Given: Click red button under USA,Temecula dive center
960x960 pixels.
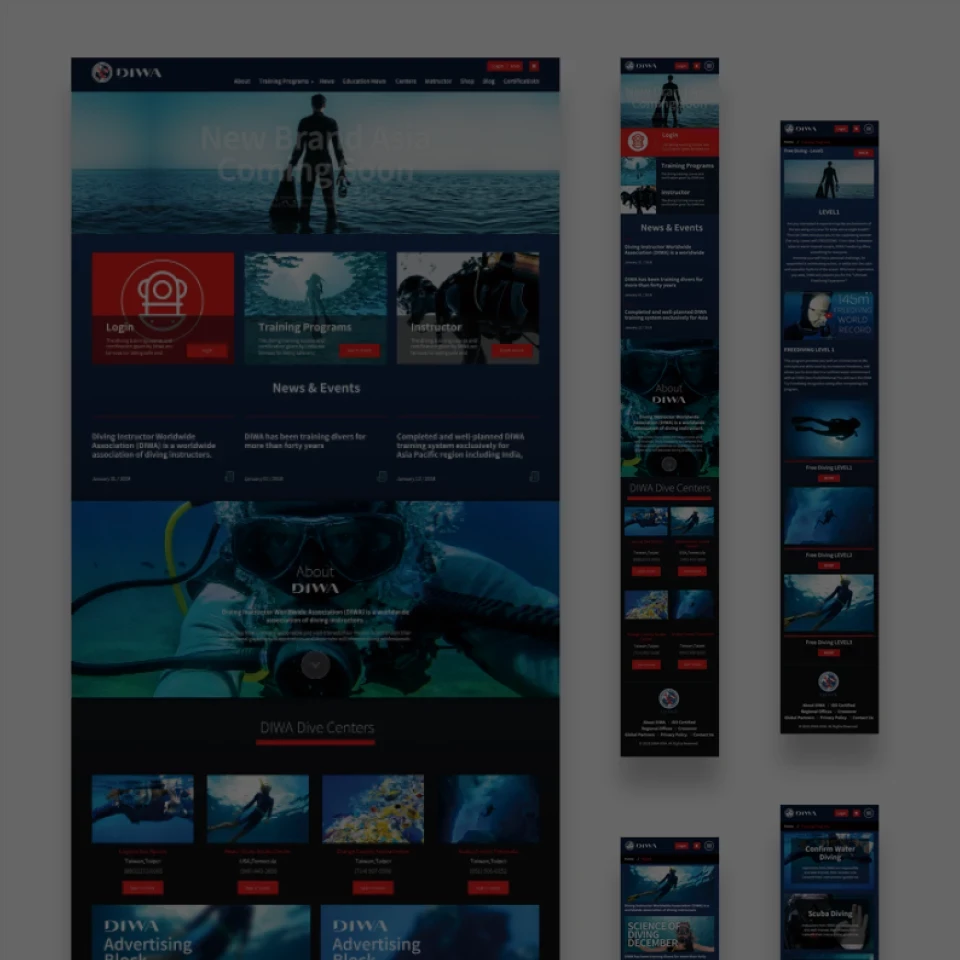Looking at the screenshot, I should click(258, 888).
